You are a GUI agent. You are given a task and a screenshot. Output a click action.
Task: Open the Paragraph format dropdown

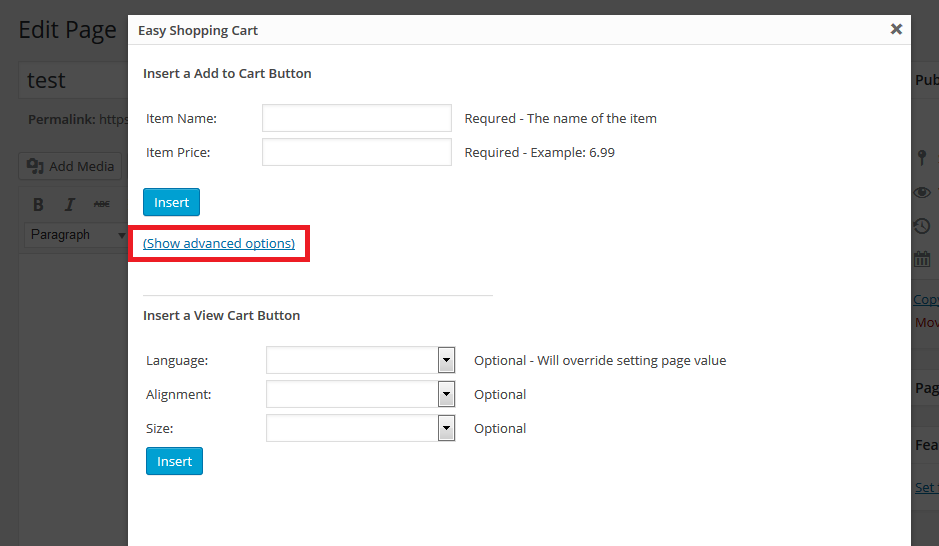[x=75, y=235]
